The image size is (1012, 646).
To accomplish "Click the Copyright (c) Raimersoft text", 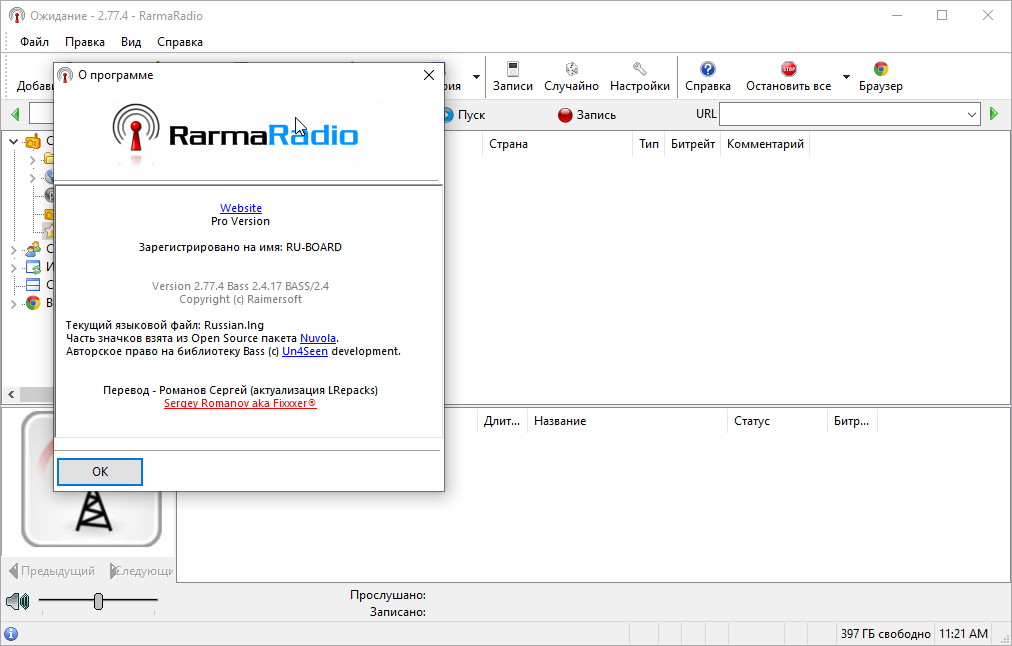I will [241, 299].
